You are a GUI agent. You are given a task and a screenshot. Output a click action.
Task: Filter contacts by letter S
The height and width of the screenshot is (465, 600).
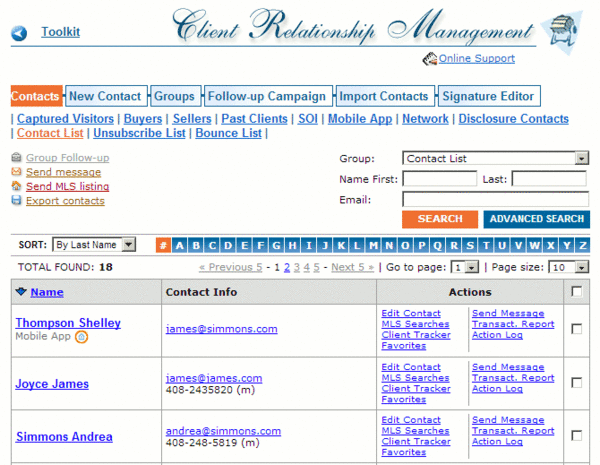[470, 245]
